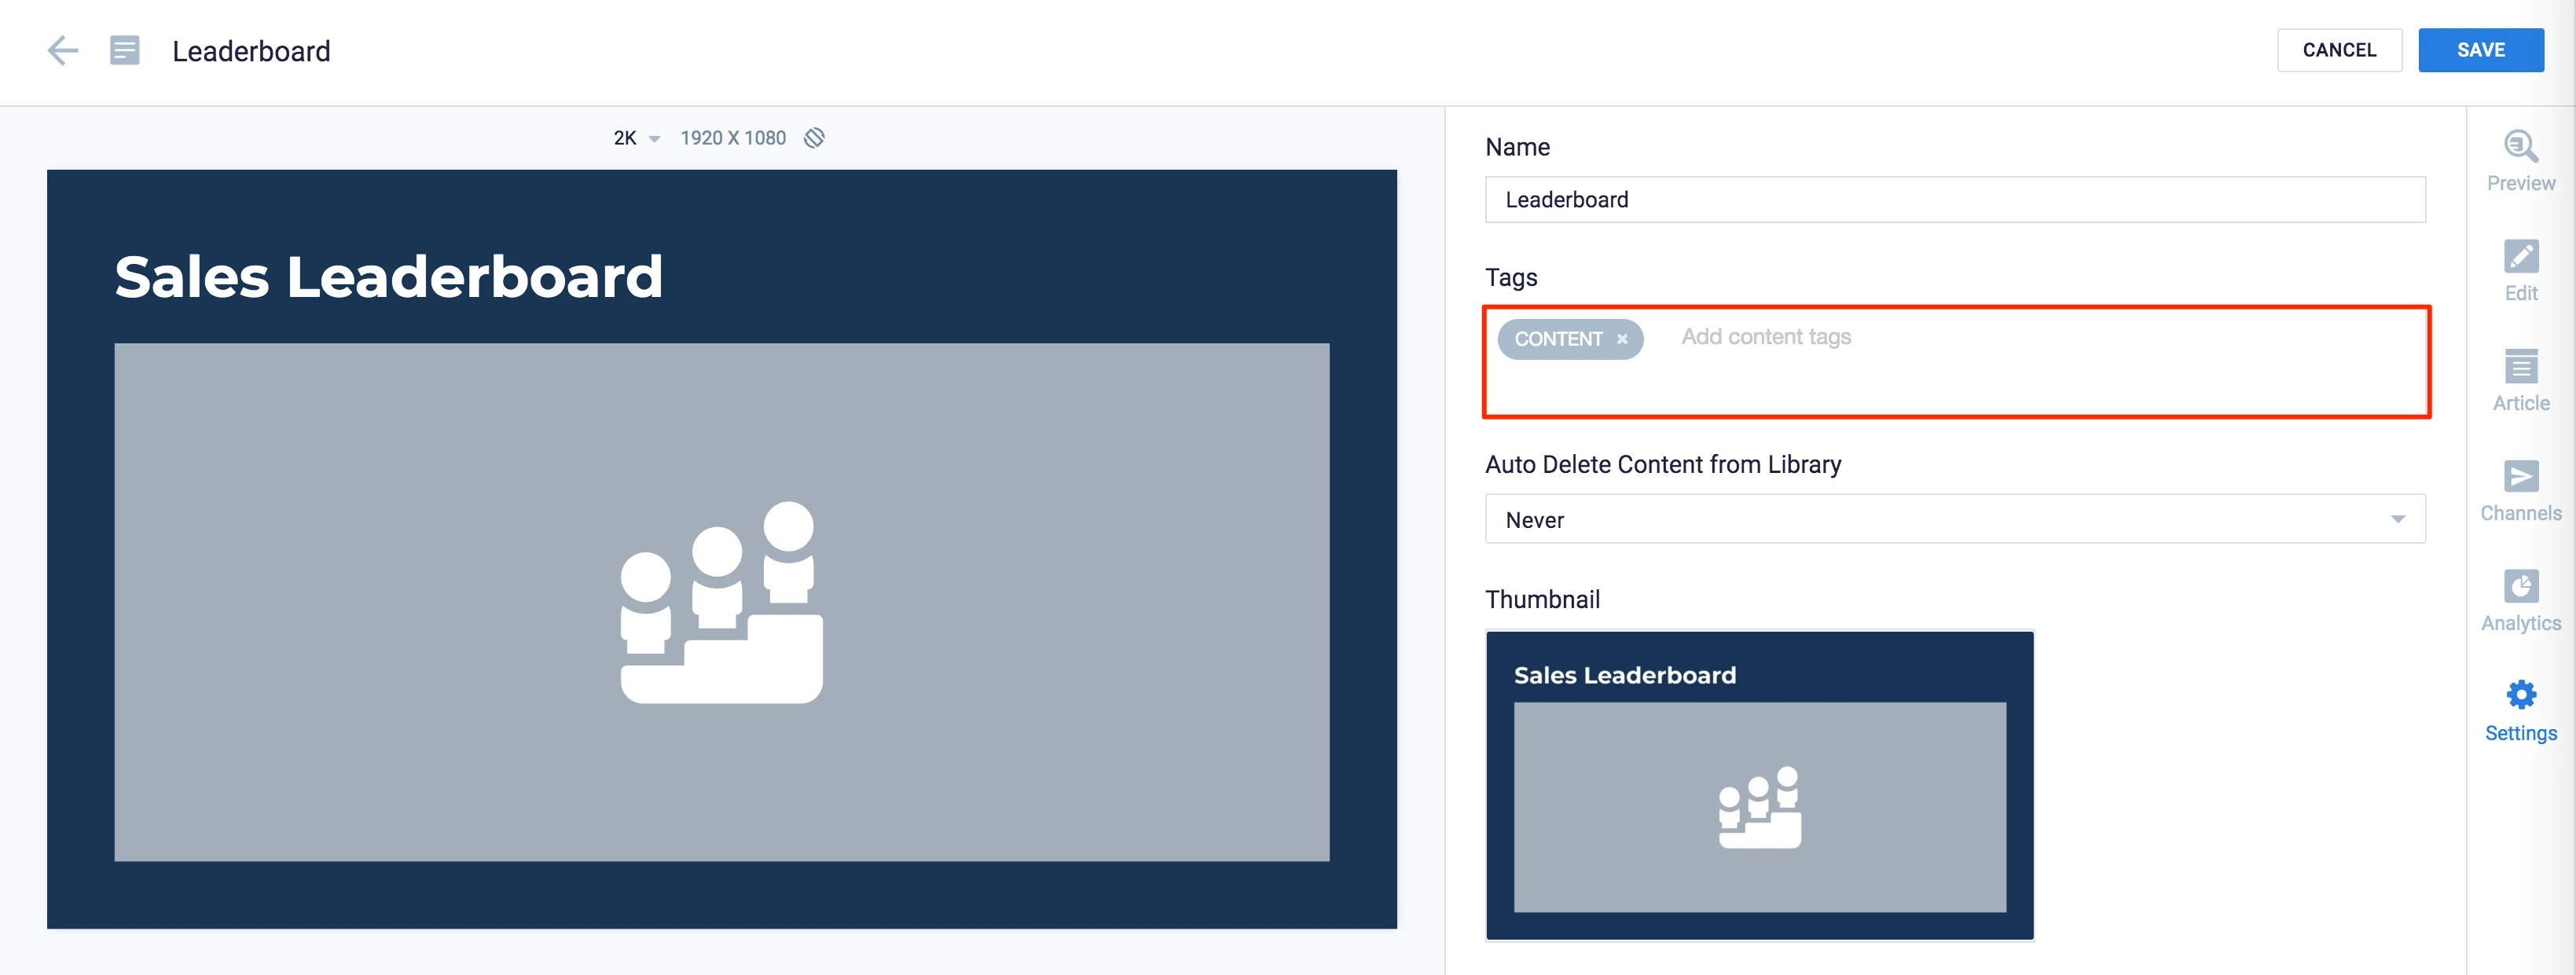Click the Auto Delete dropdown arrow
Screen dimensions: 2576x975
(2397, 519)
